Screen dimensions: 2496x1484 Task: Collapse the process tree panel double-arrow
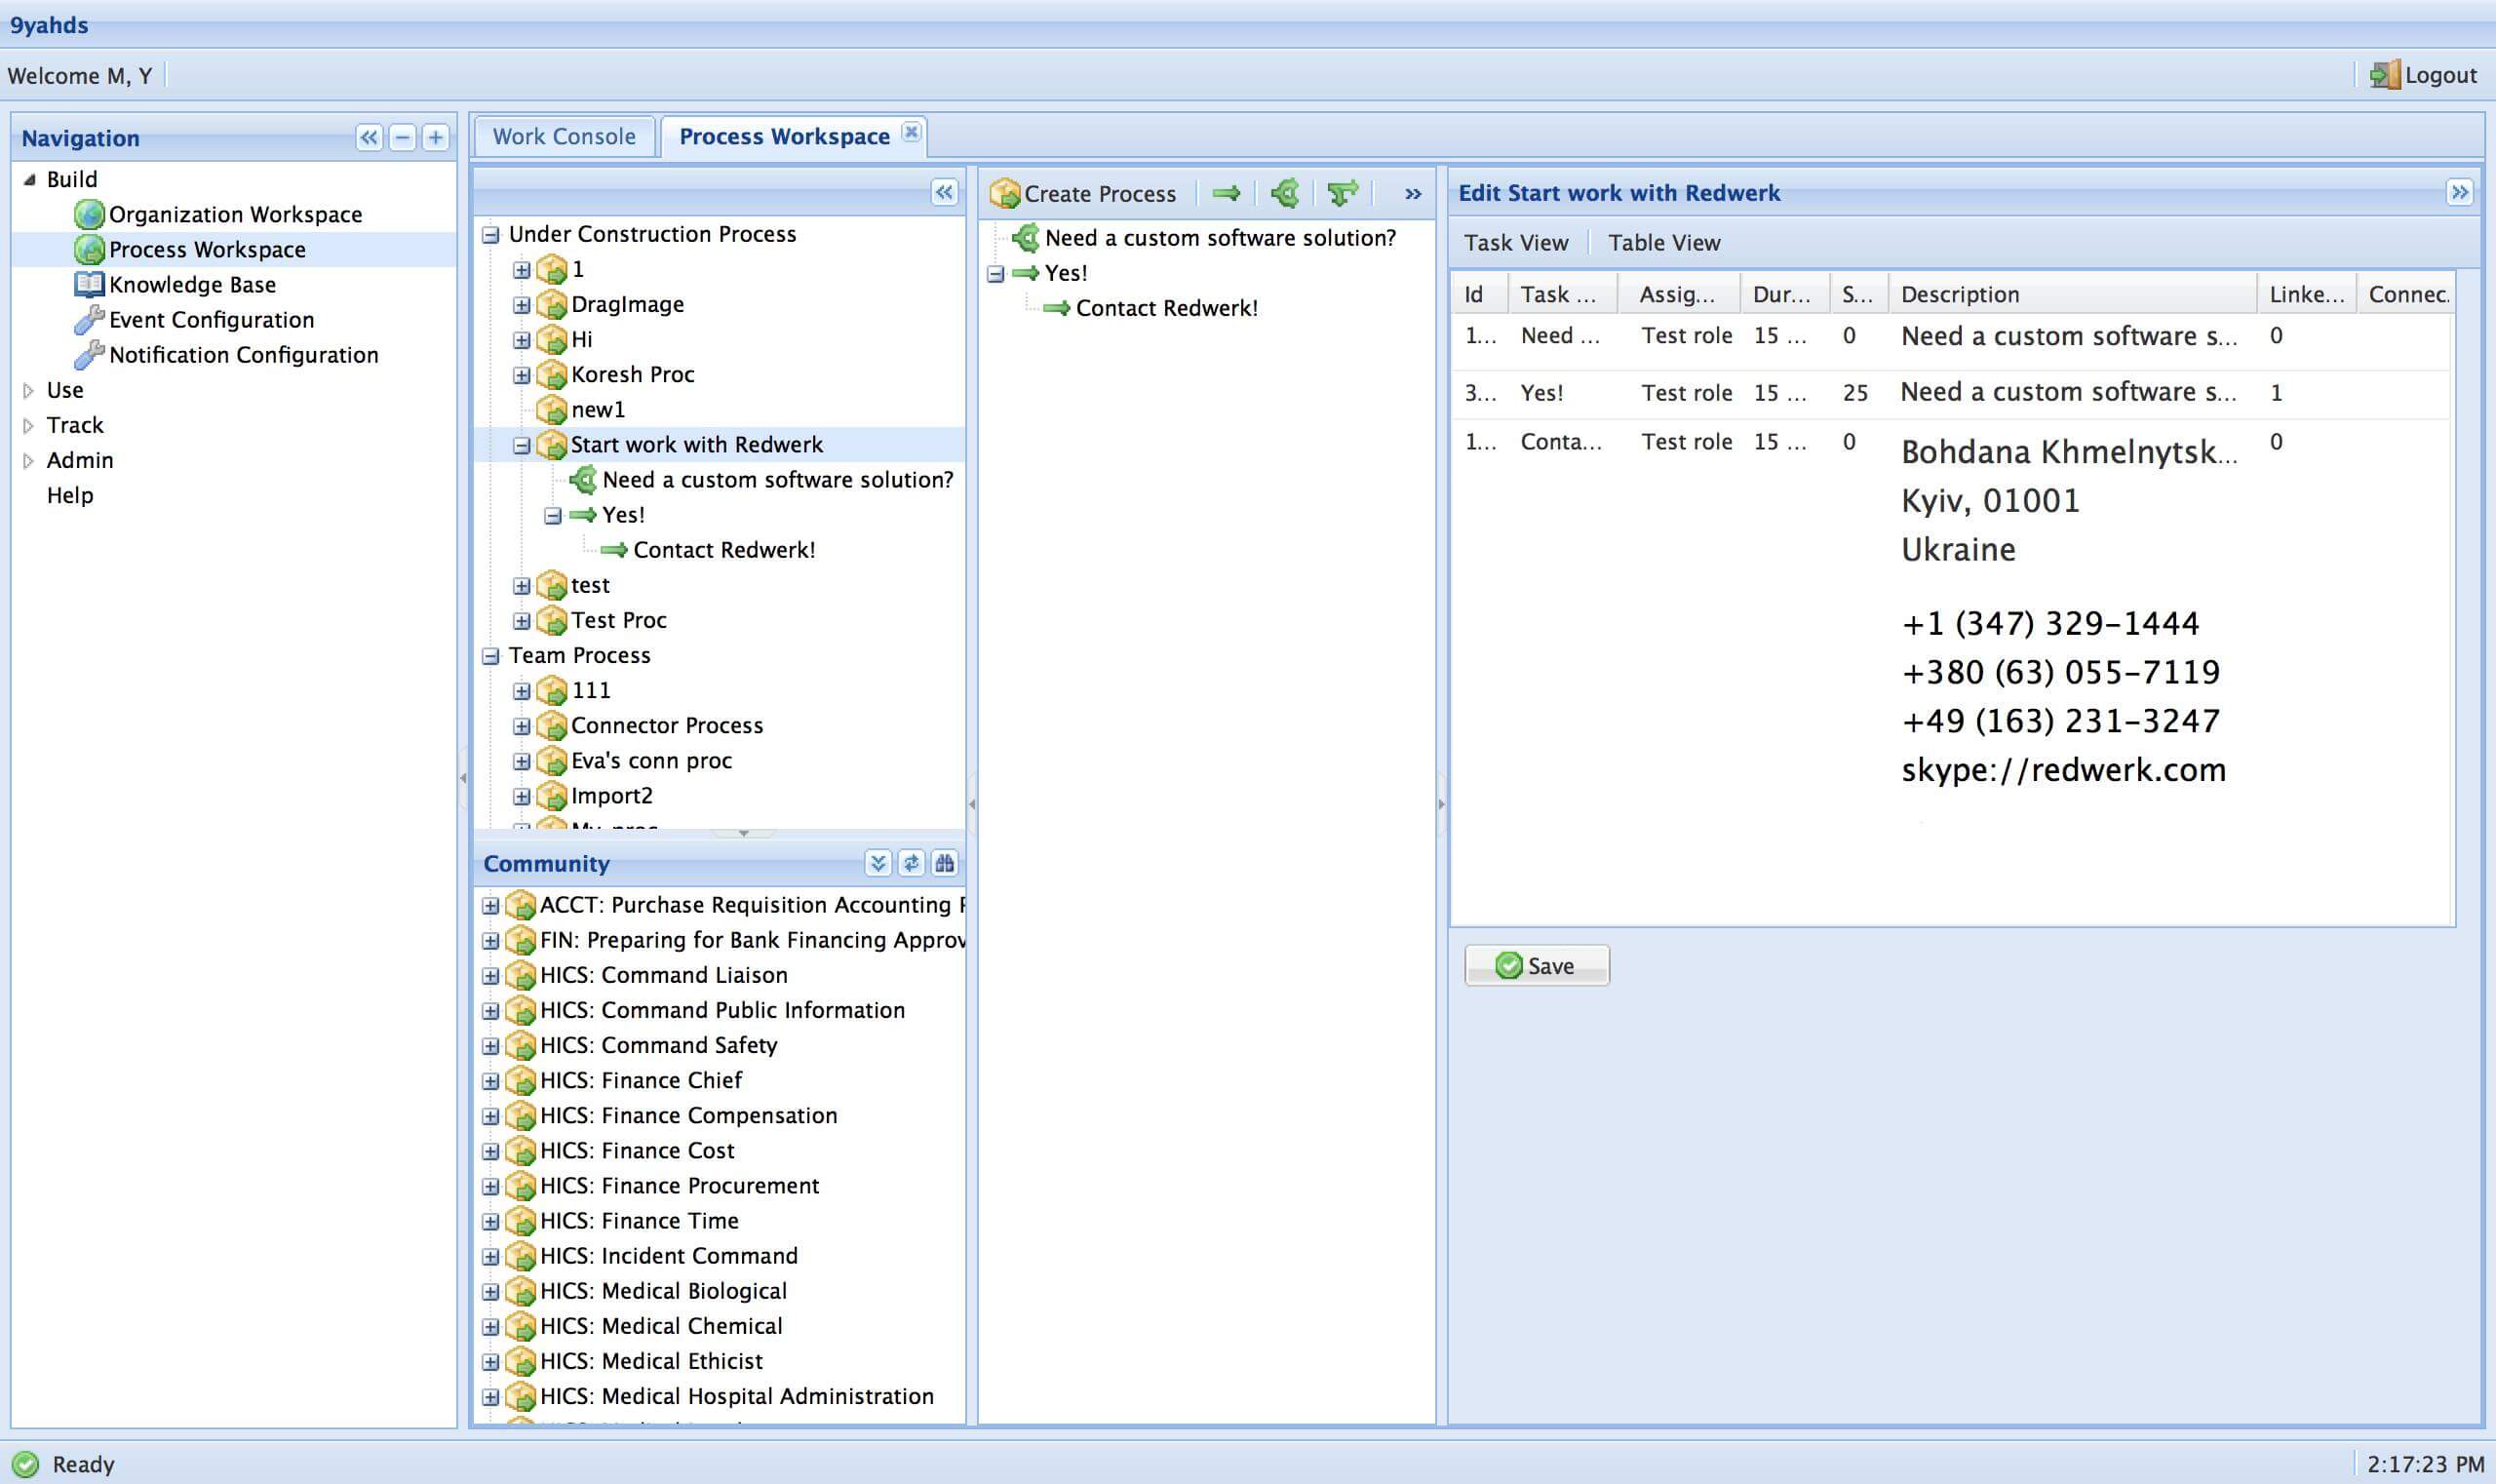943,192
